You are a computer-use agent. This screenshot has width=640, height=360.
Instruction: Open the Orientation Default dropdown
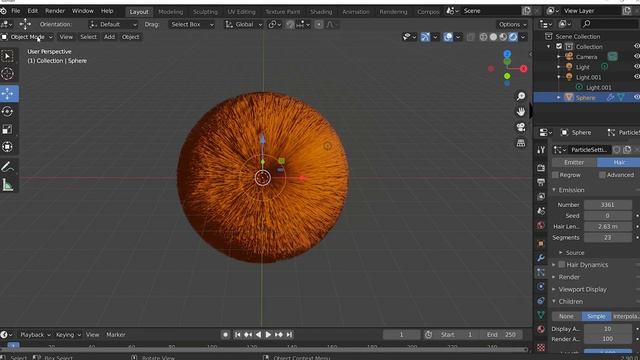pos(113,24)
